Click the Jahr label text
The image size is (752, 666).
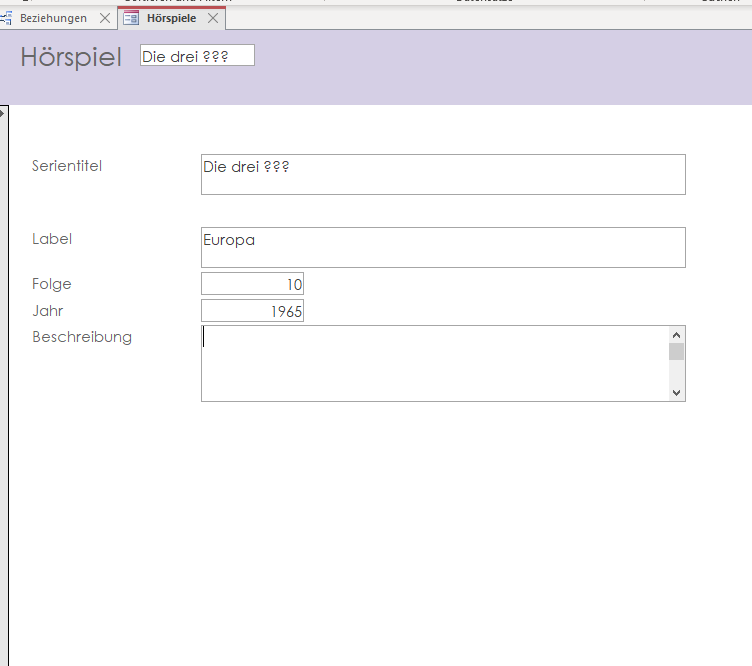(47, 311)
